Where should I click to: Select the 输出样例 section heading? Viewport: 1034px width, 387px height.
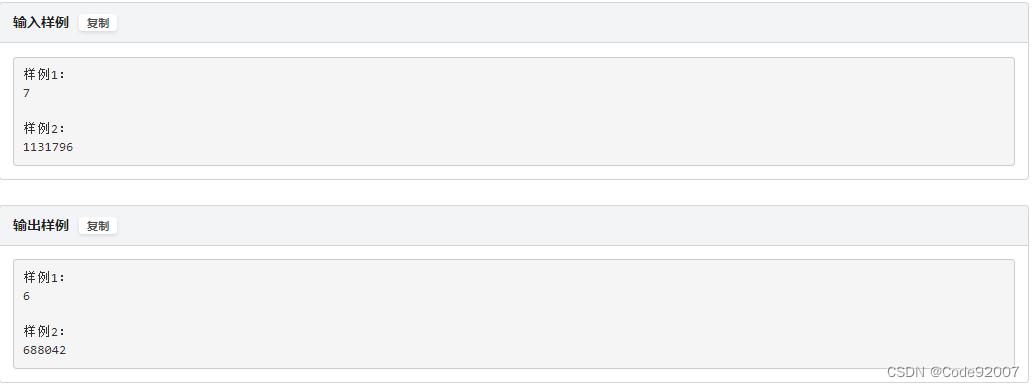41,225
